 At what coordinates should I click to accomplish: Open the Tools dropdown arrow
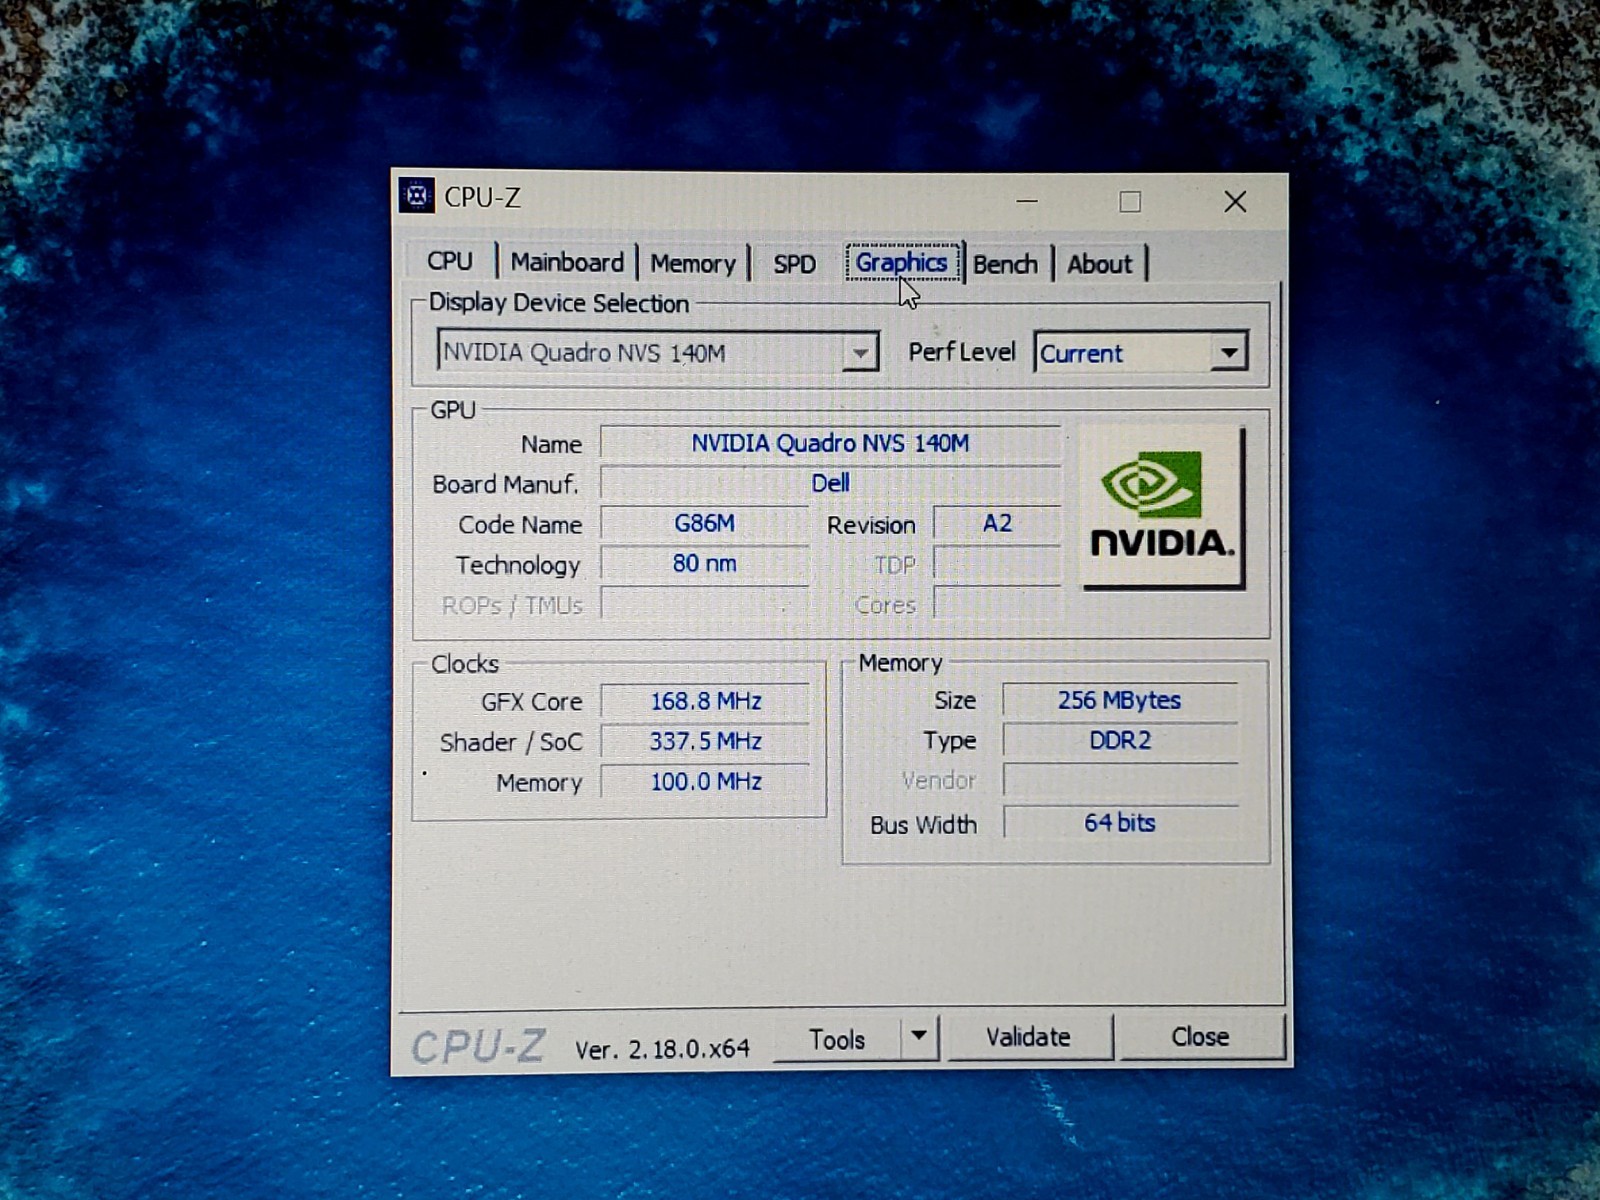tap(919, 1037)
